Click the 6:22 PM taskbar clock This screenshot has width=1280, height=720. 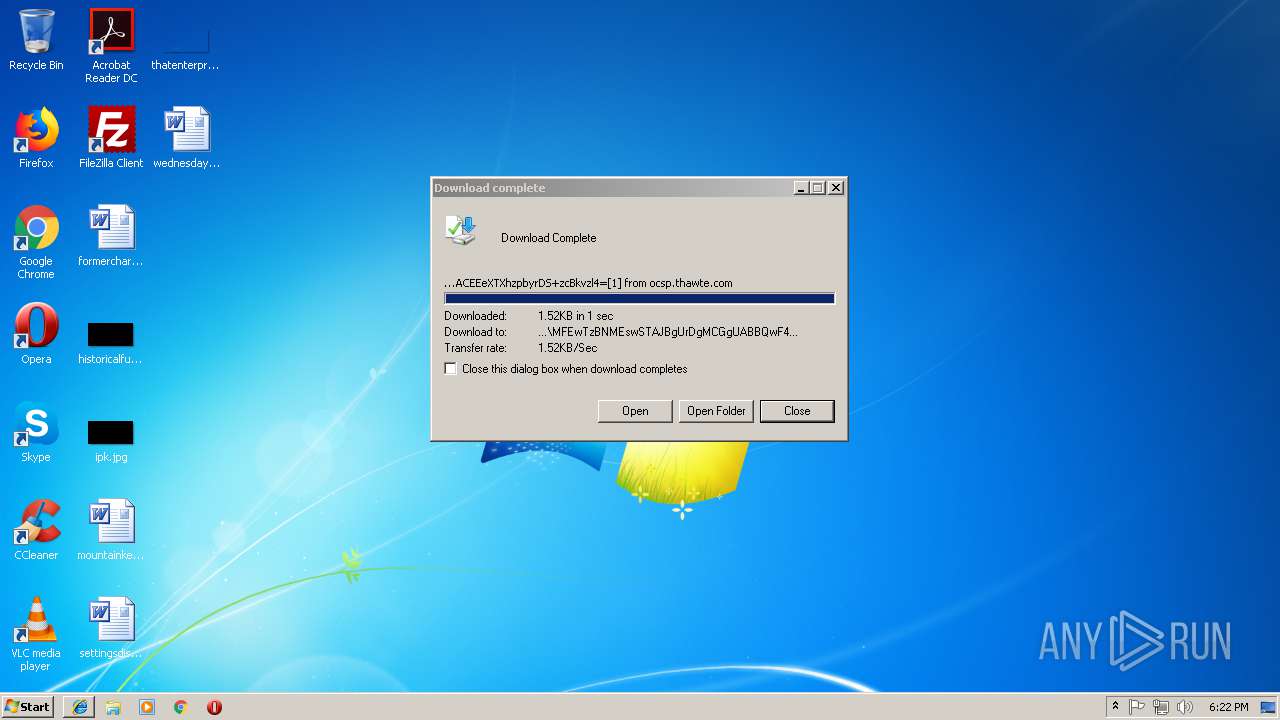point(1228,707)
